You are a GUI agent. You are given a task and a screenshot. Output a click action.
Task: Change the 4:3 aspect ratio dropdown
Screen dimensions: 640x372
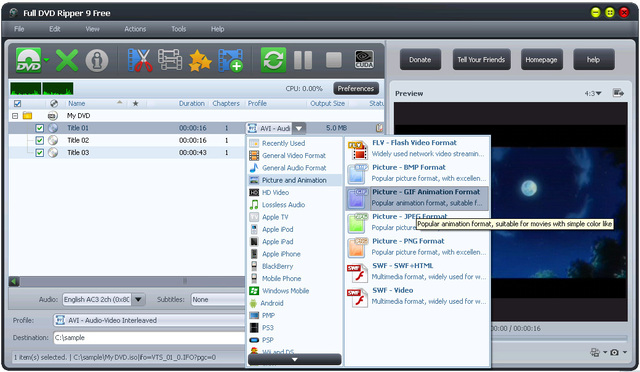coord(593,94)
